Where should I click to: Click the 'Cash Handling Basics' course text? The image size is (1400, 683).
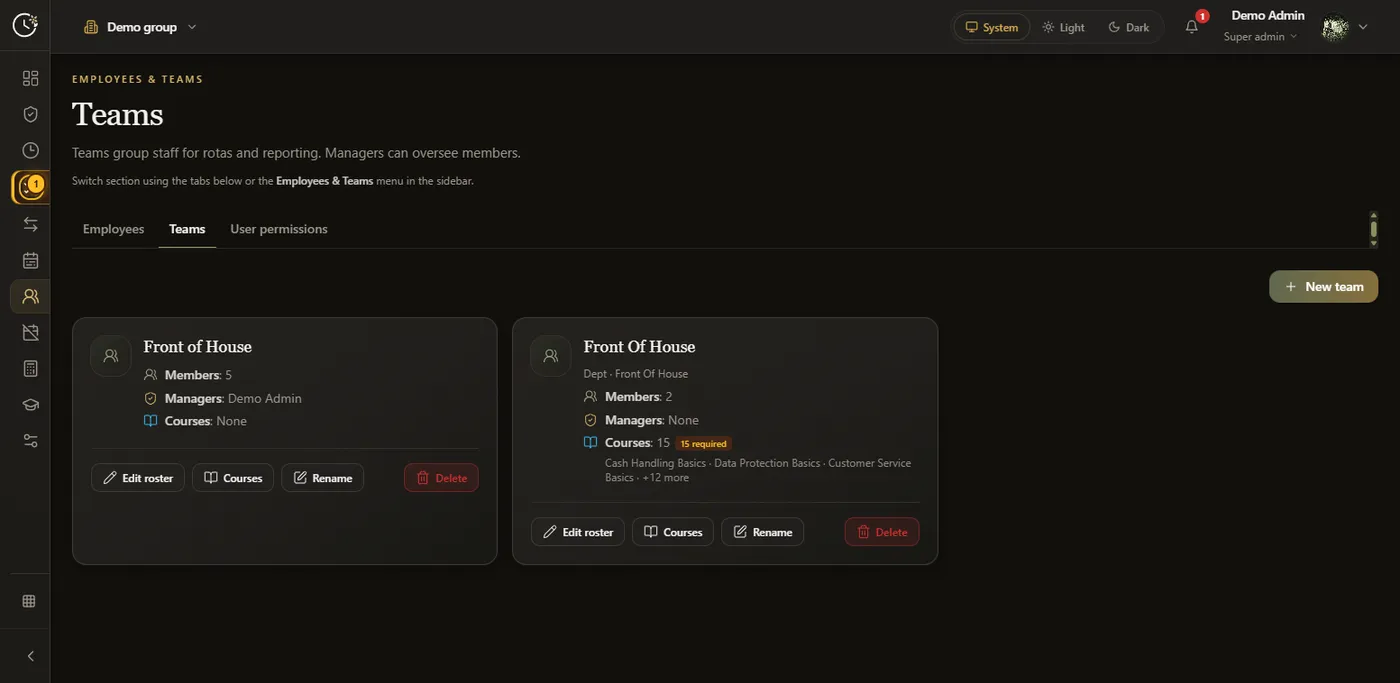click(x=655, y=463)
